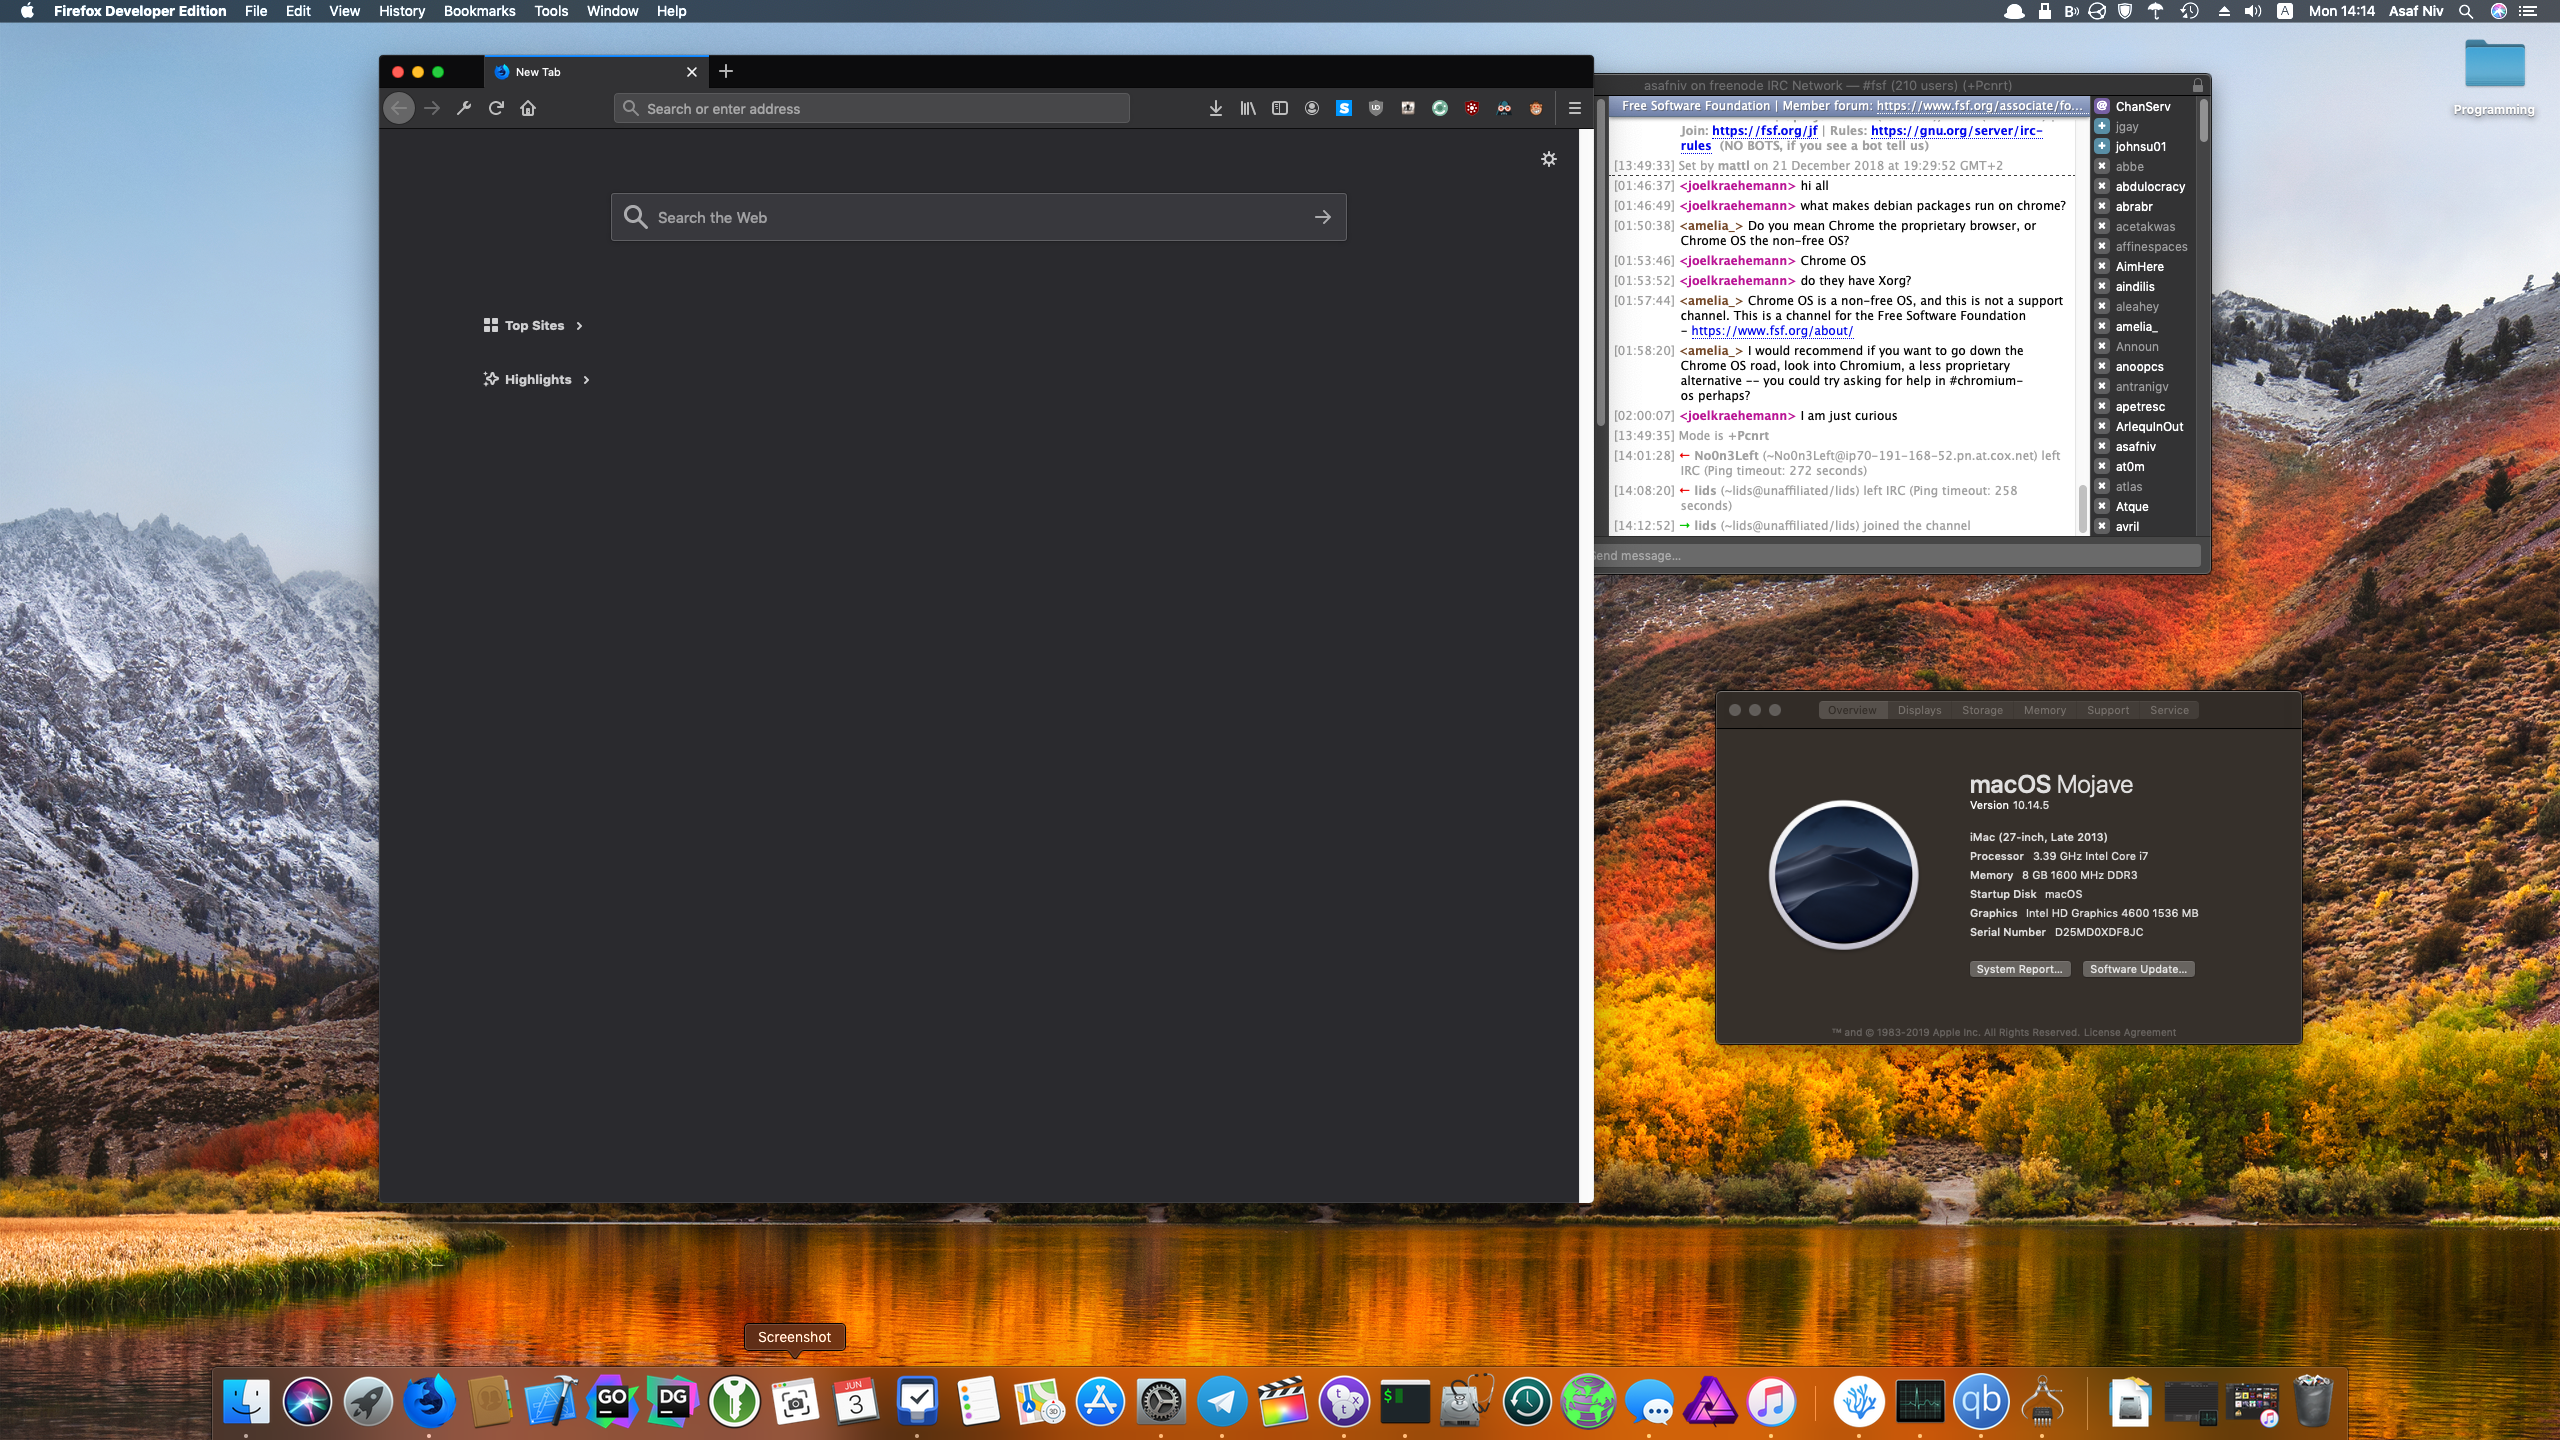Viewport: 2560px width, 1440px height.
Task: Open the View menu in menu bar
Action: point(344,11)
